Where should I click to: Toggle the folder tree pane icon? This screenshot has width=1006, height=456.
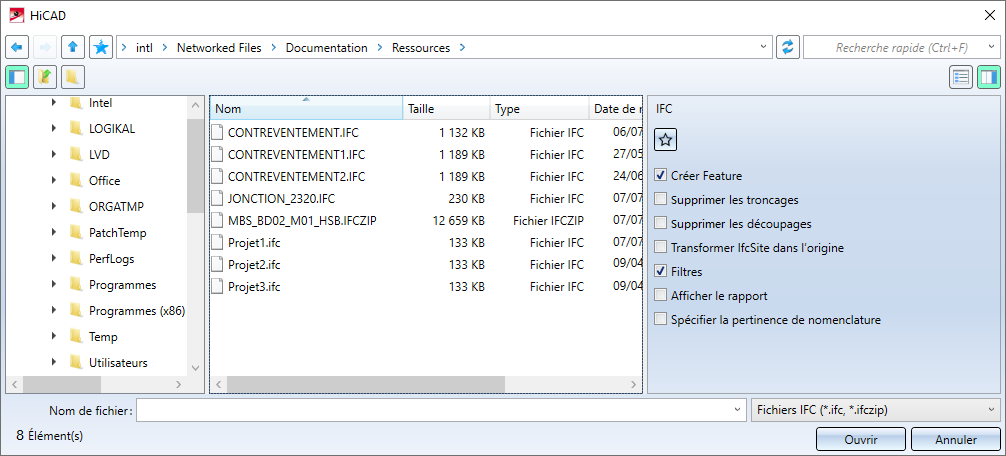point(17,77)
